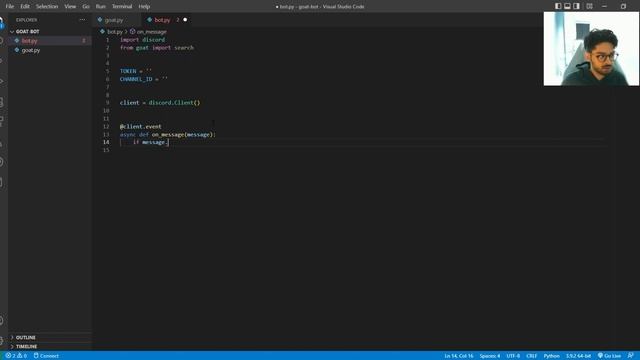Image resolution: width=640 pixels, height=360 pixels.
Task: Open the Terminal menu
Action: pyautogui.click(x=122, y=7)
